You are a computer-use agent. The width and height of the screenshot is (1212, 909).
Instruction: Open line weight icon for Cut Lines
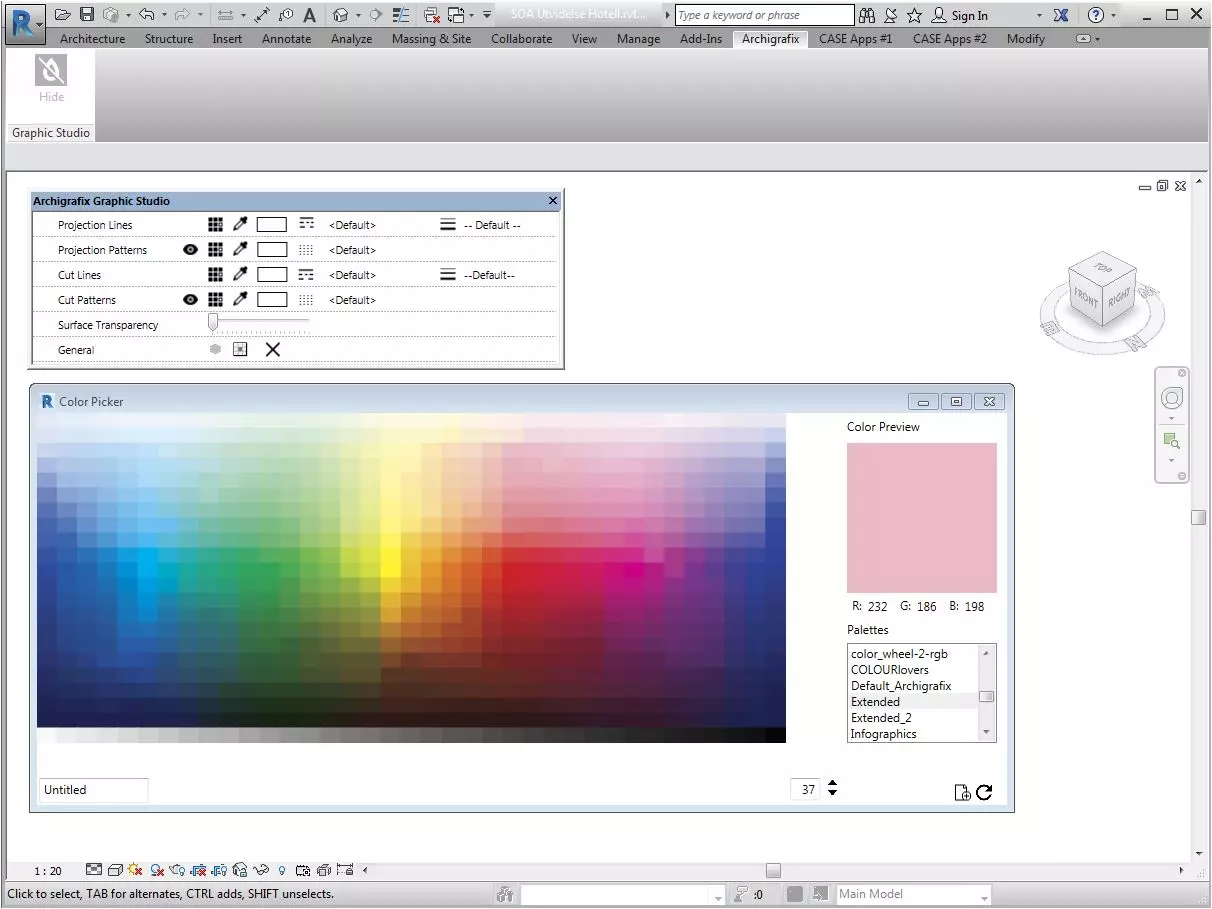click(448, 275)
